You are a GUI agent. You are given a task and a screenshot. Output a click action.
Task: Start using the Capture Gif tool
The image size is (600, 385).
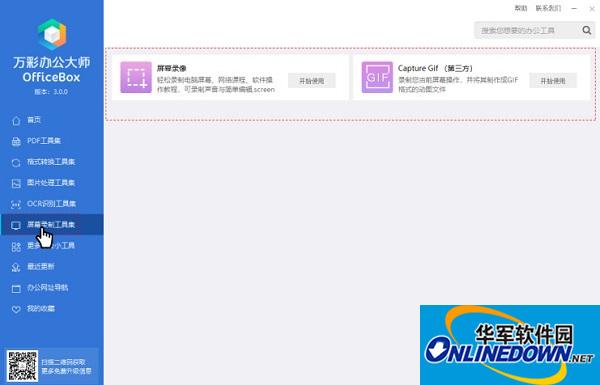[x=553, y=81]
